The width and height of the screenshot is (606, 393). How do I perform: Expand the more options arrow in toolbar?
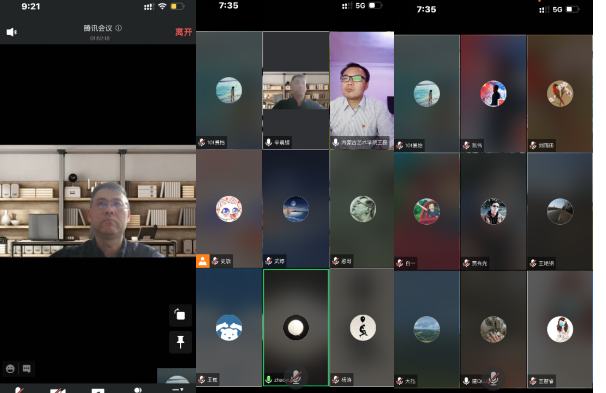[178, 390]
